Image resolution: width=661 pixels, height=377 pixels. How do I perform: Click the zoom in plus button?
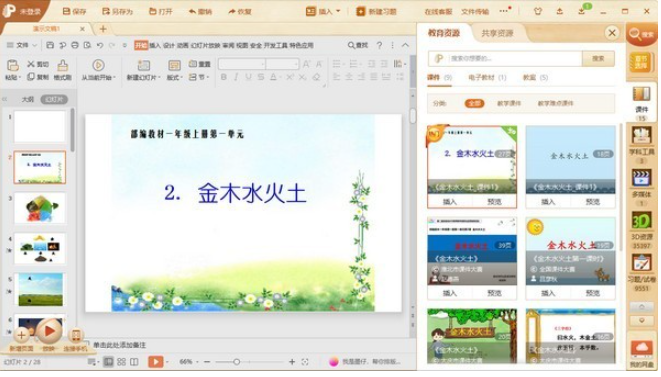click(x=292, y=362)
